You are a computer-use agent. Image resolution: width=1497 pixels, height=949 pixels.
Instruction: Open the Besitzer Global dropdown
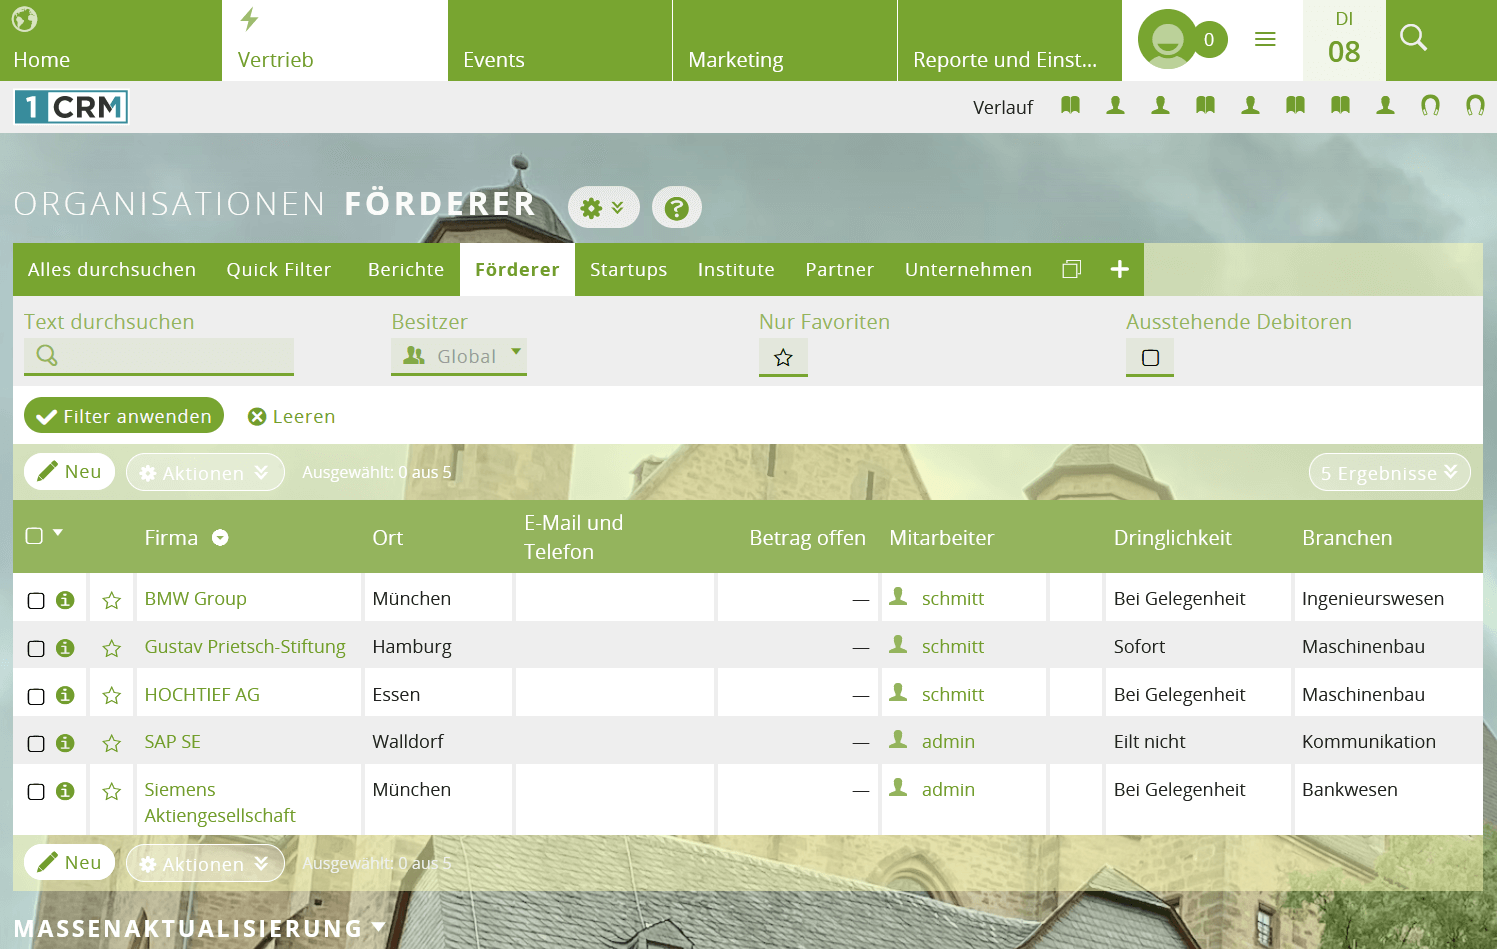(459, 356)
